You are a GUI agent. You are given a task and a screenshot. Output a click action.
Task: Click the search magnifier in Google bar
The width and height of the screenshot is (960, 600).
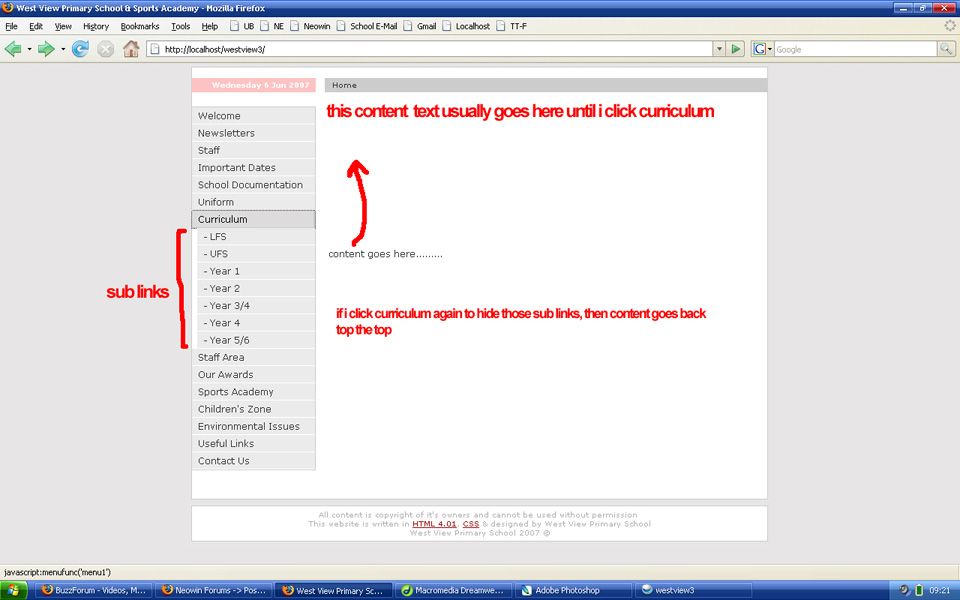(x=945, y=48)
